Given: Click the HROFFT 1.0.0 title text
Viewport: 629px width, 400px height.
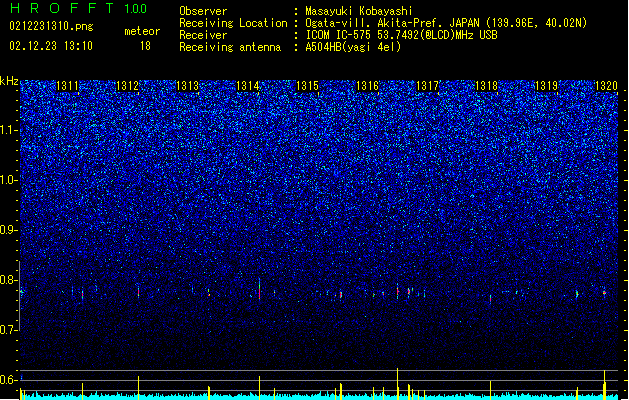Looking at the screenshot, I should 78,8.
